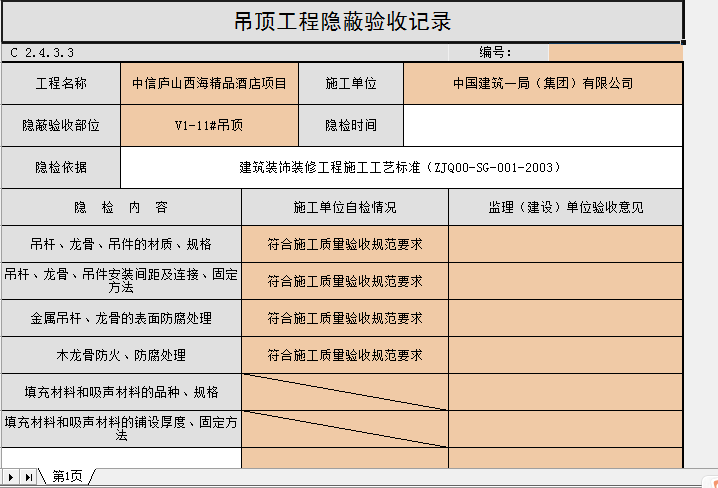
Task: Select the 第1页 sheet tab
Action: coord(68,477)
